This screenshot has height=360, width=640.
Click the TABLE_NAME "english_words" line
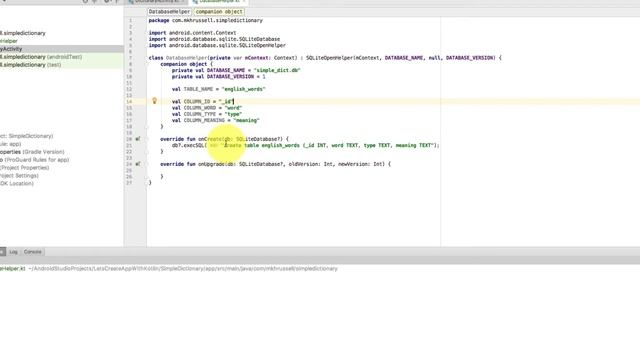218,89
